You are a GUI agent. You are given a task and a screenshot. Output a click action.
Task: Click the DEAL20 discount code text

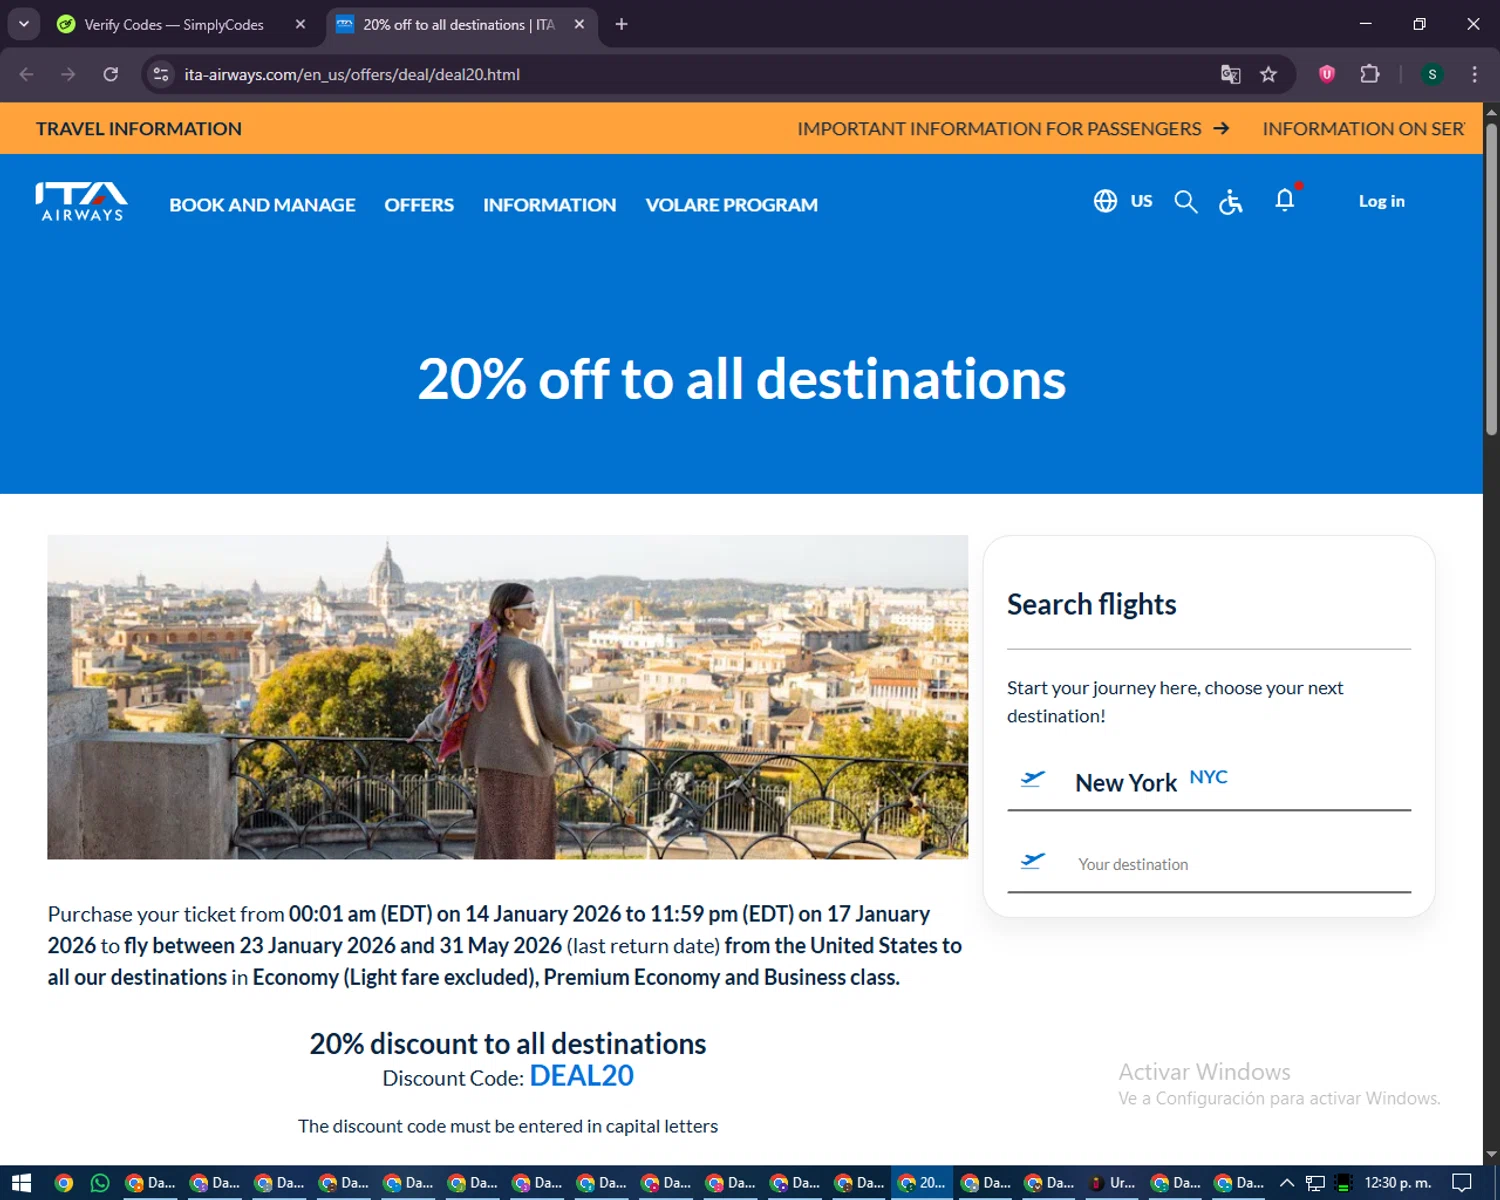tap(581, 1076)
